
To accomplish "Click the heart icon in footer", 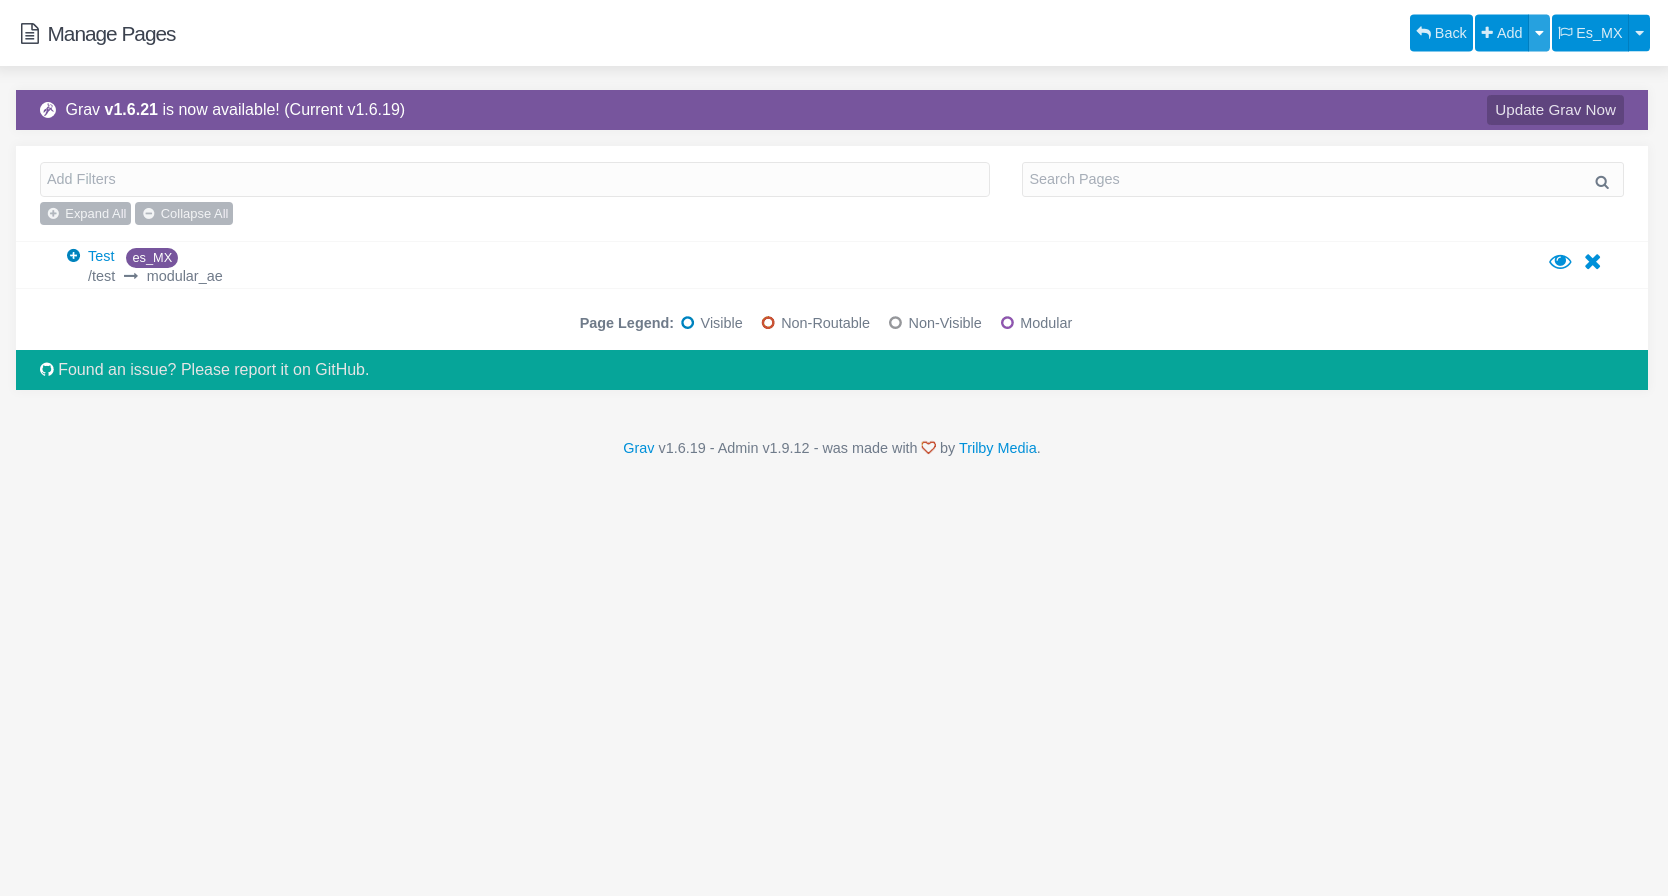I will (x=929, y=448).
